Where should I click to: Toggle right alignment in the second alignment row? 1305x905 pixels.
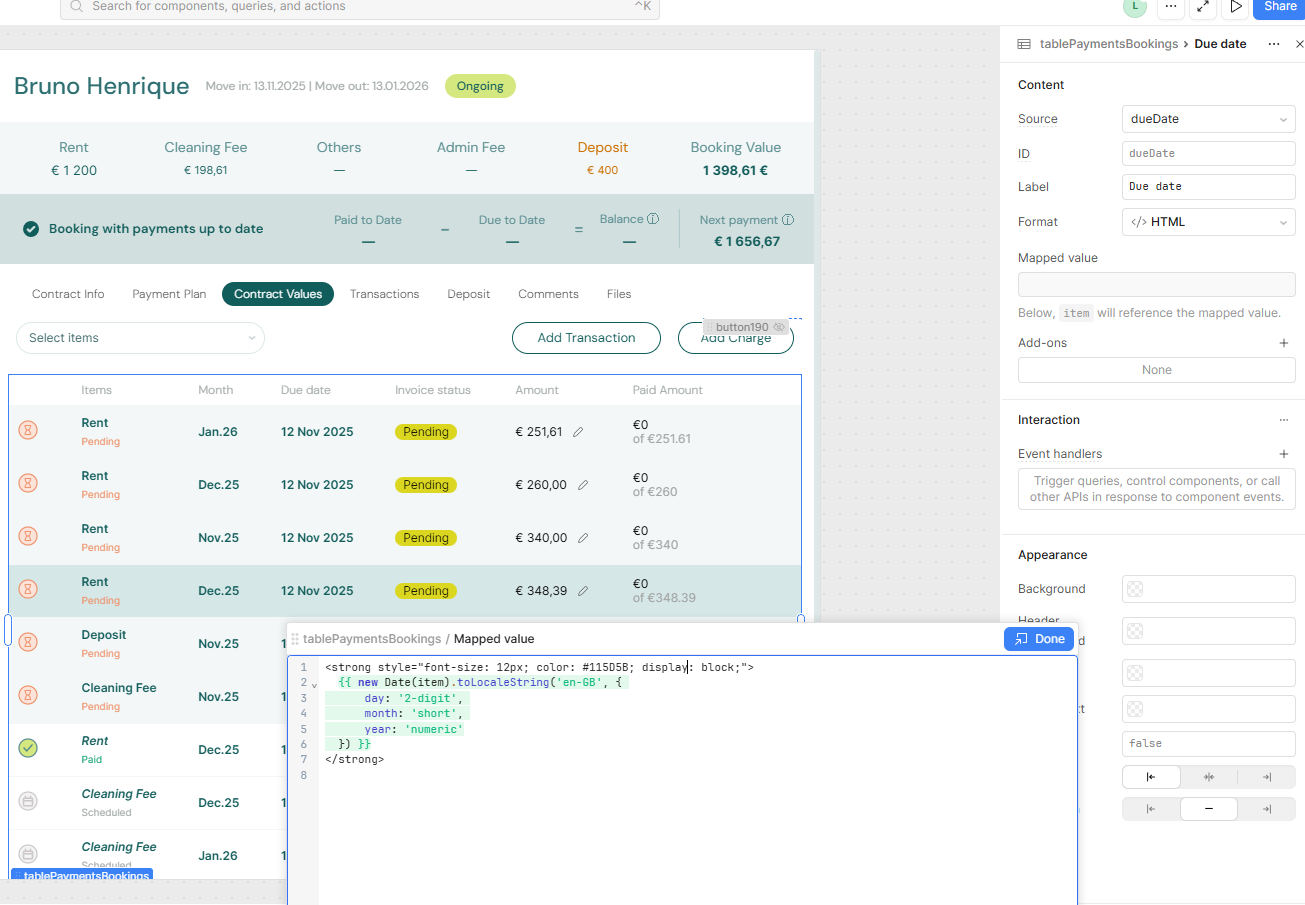(1266, 808)
